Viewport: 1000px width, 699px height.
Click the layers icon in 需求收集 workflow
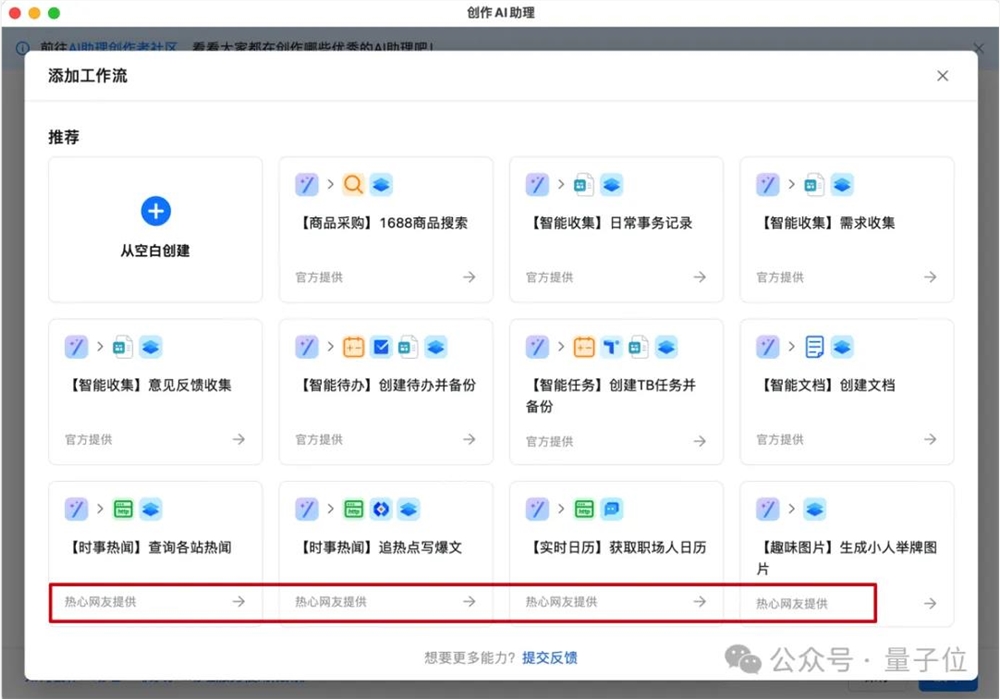[841, 184]
